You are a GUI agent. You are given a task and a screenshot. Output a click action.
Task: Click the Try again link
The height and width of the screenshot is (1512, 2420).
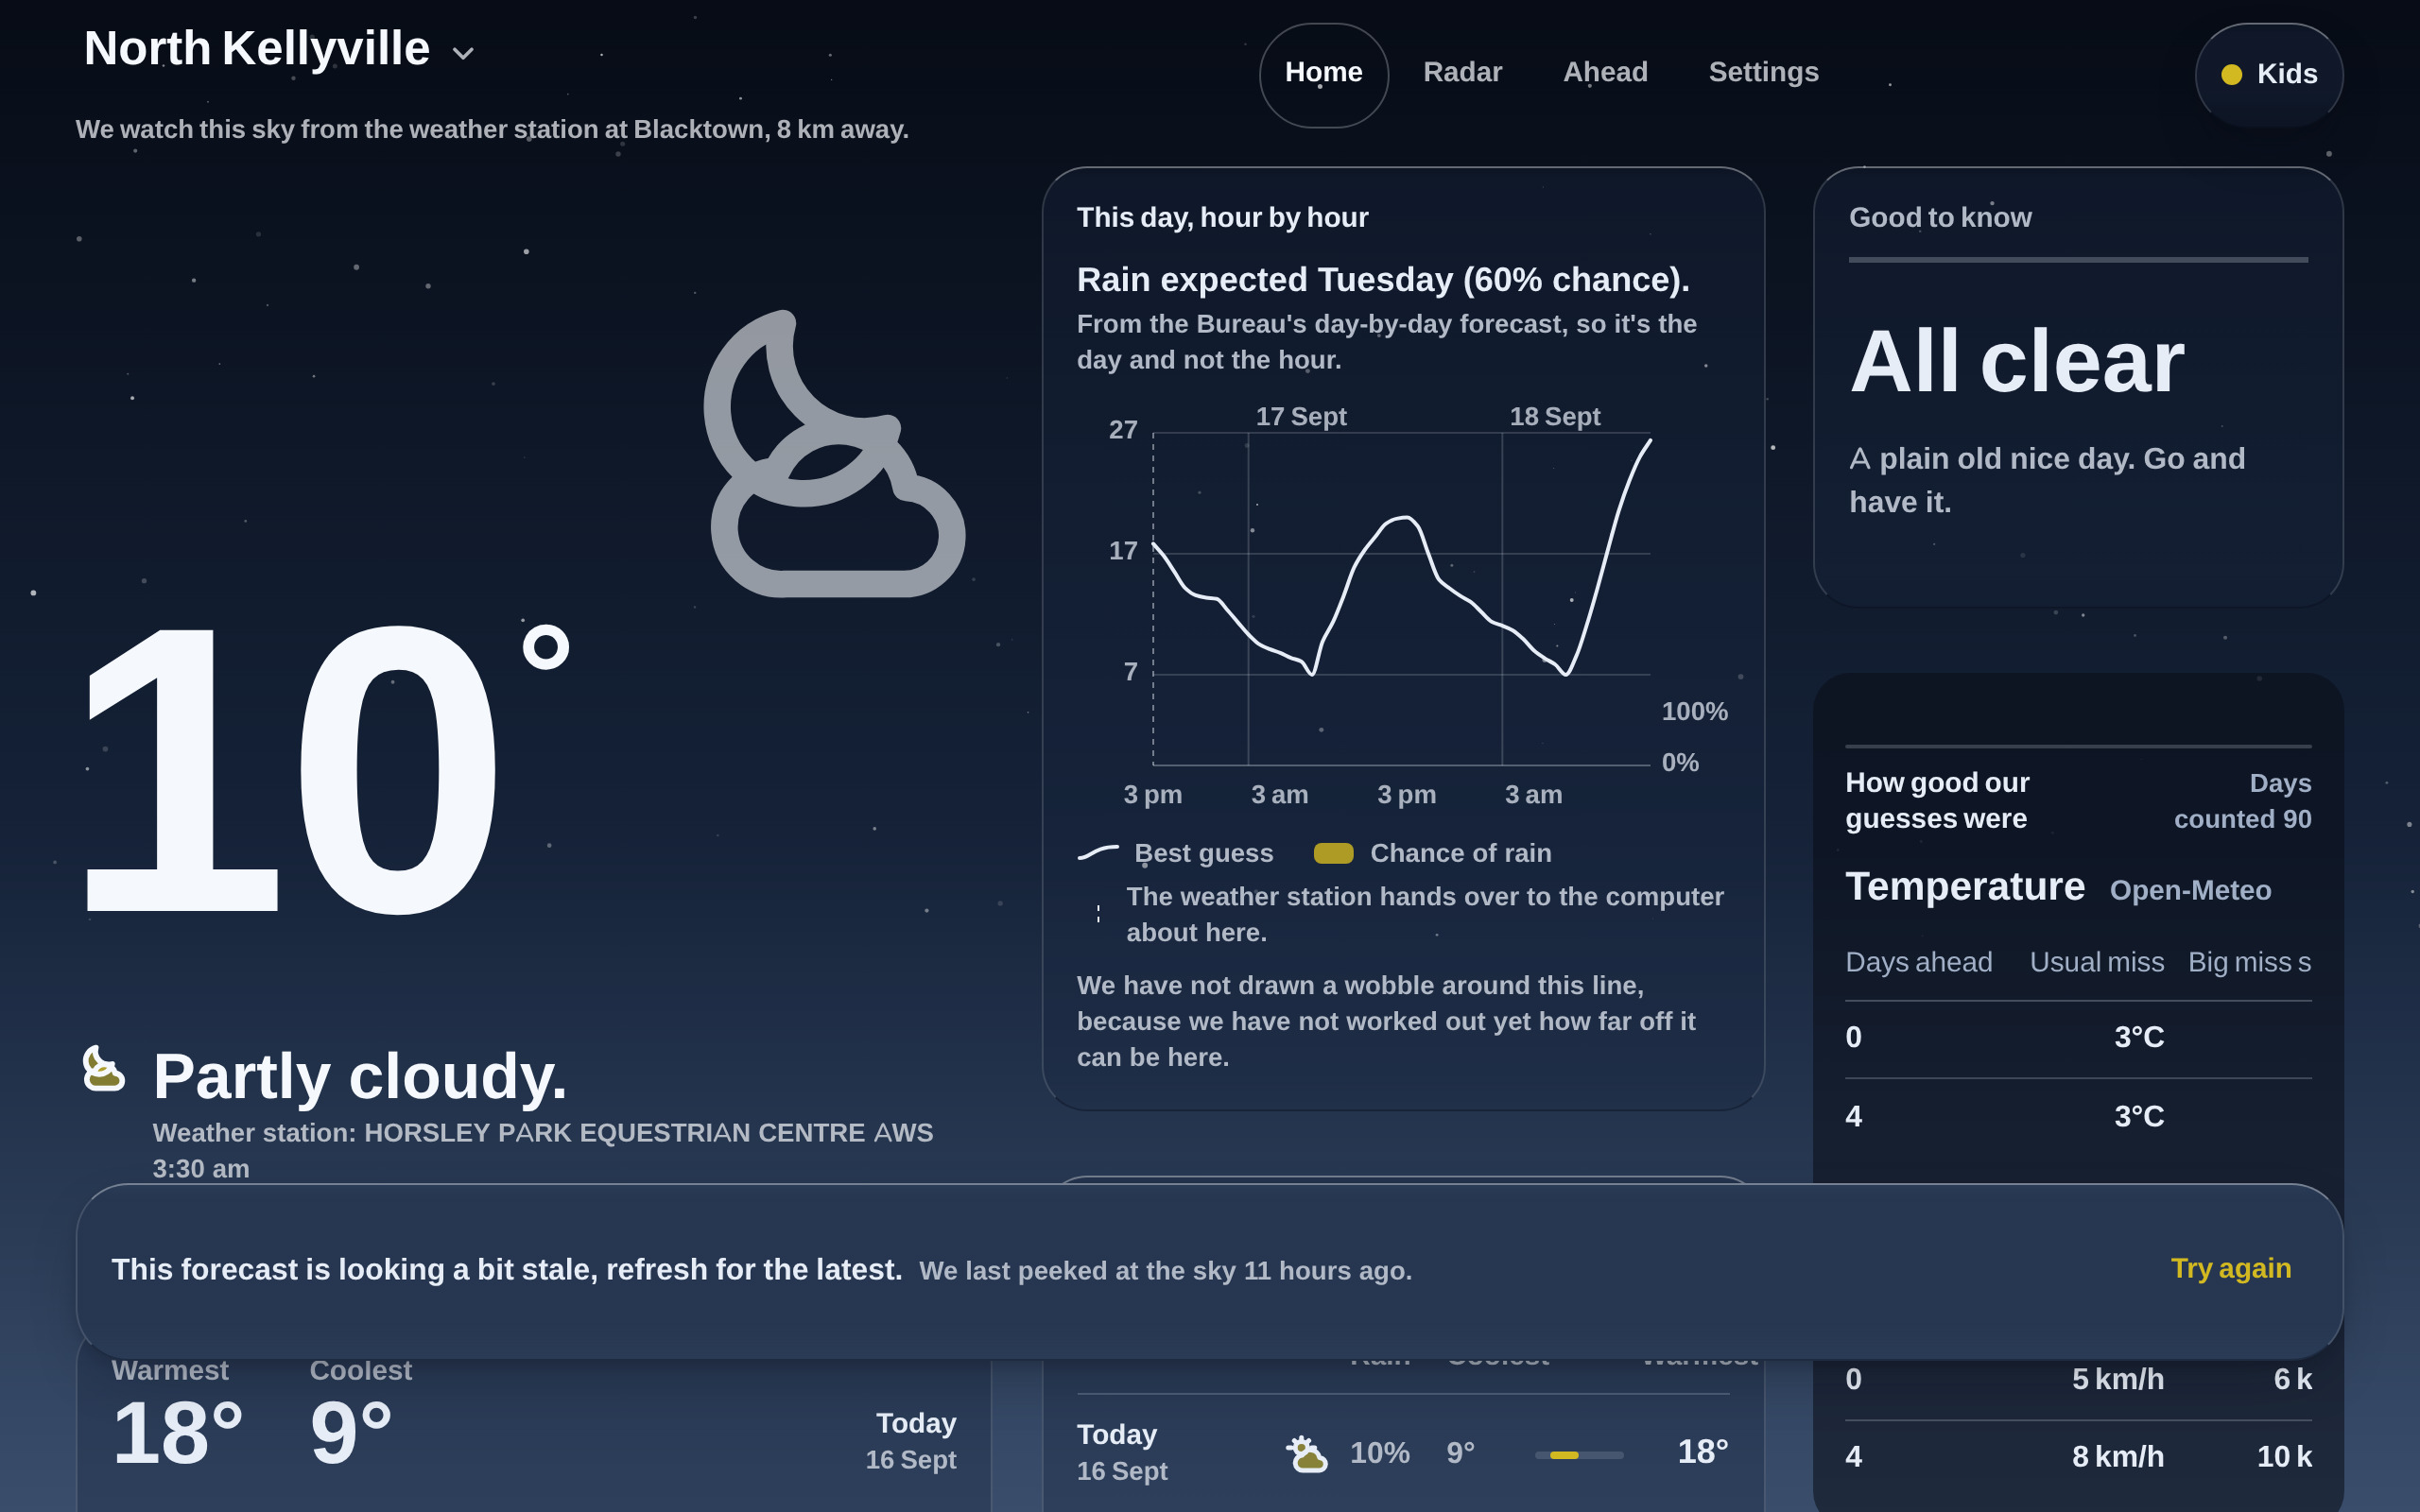point(2230,1268)
